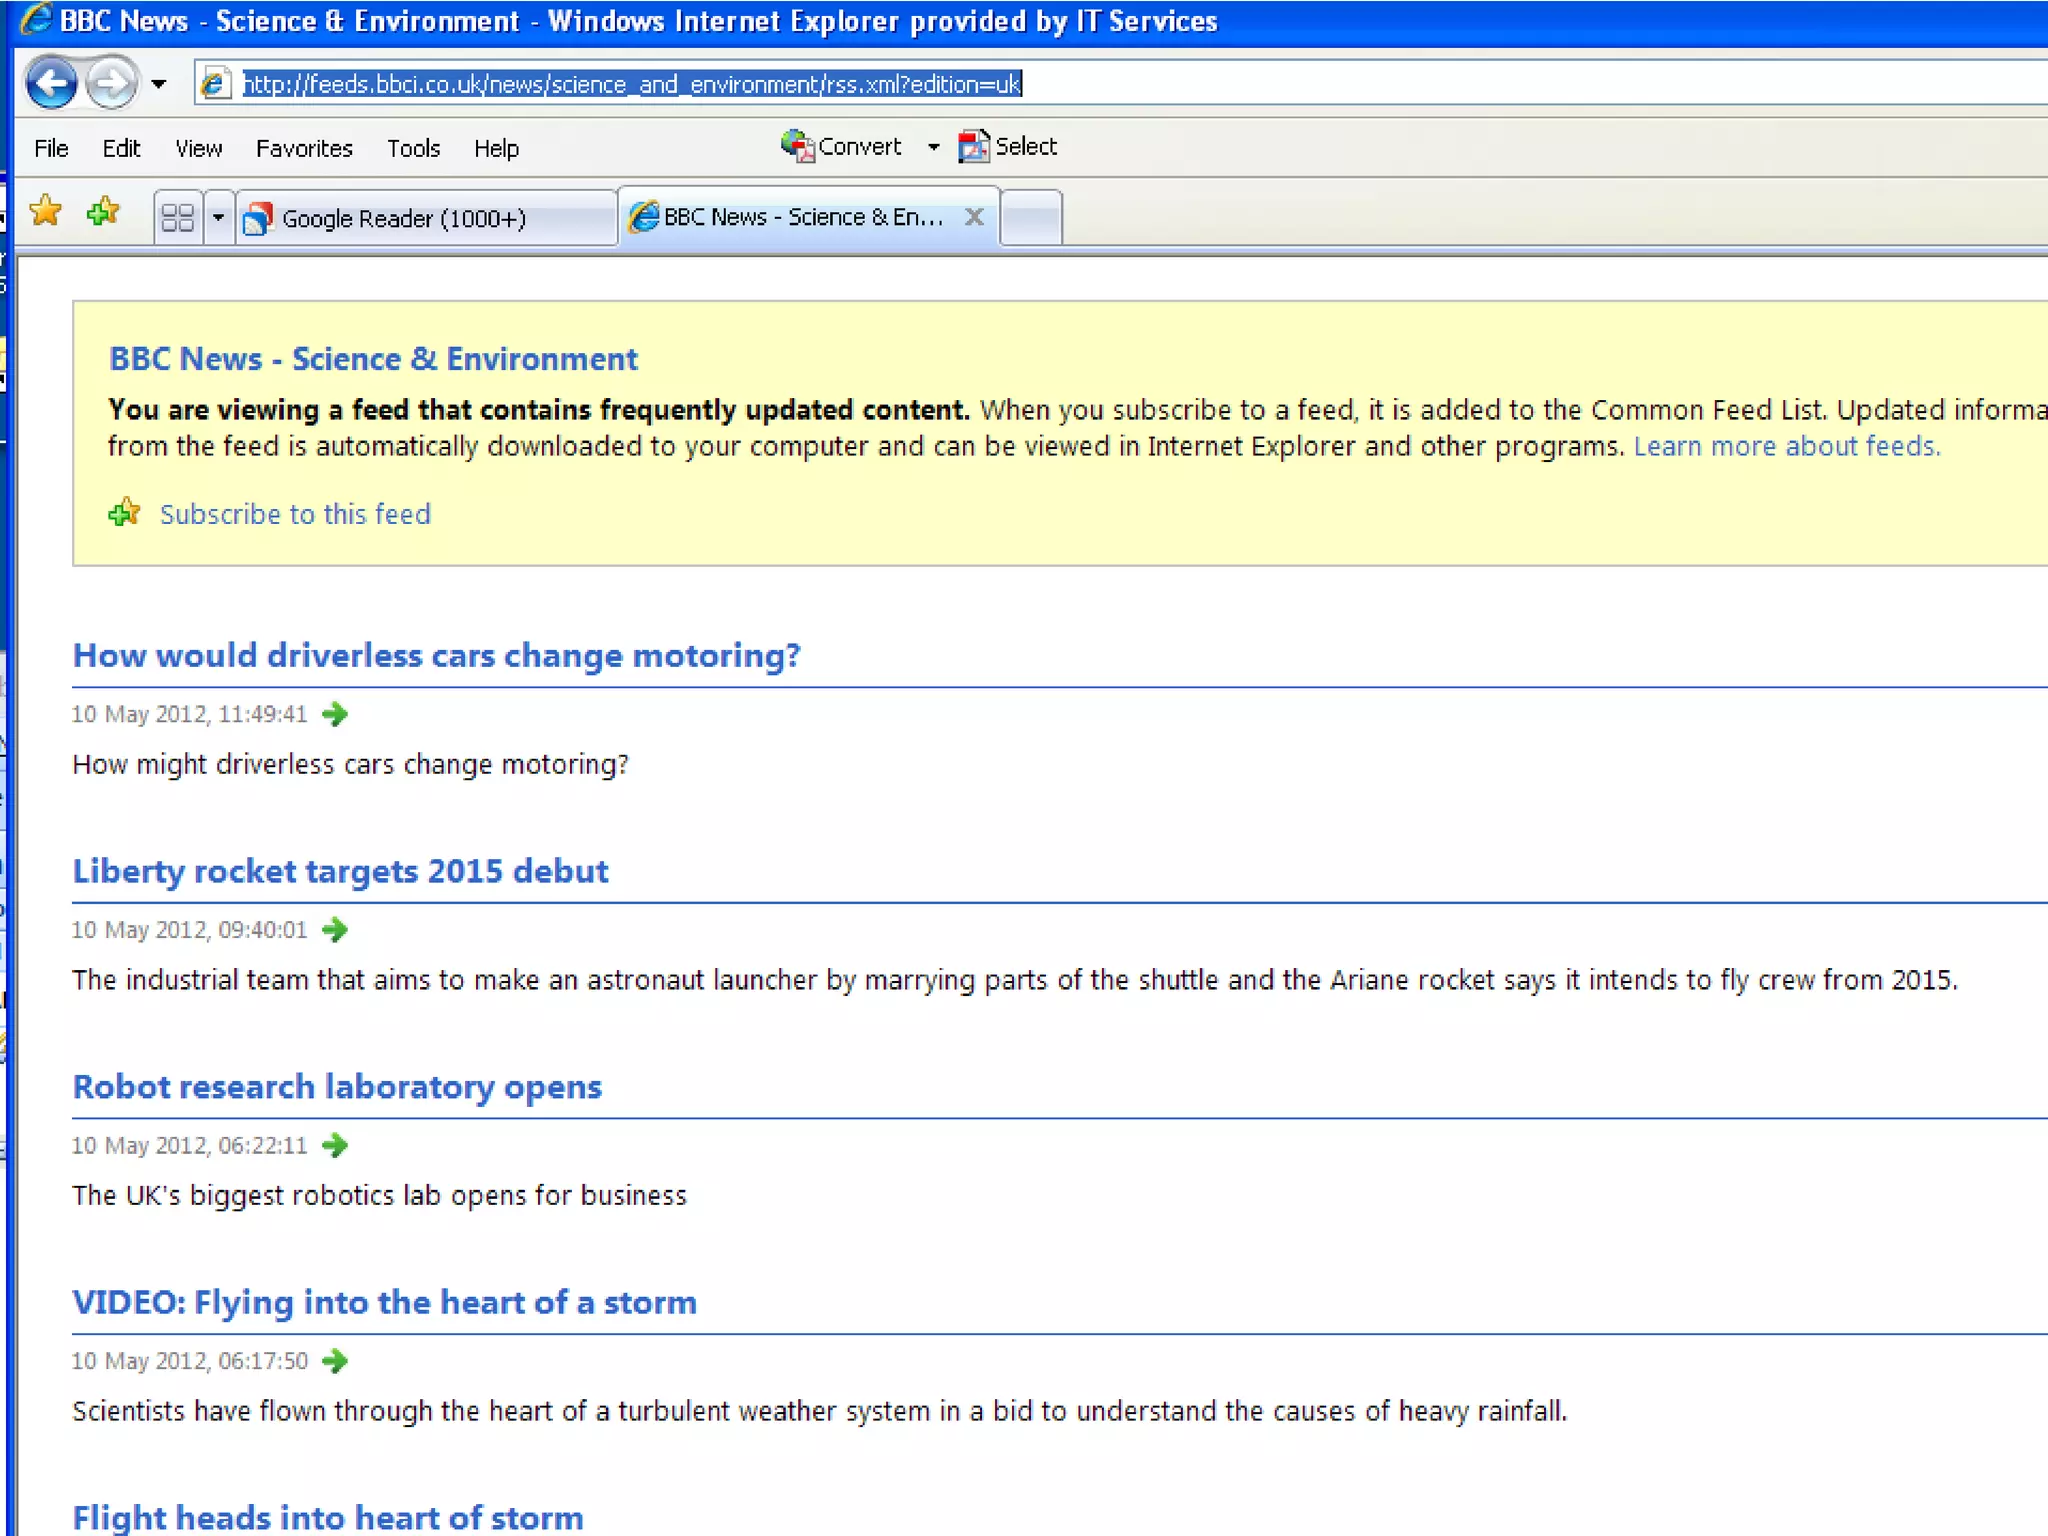The width and height of the screenshot is (2048, 1536).
Task: Expand the recent pages dropdown near Forward button
Action: click(159, 84)
